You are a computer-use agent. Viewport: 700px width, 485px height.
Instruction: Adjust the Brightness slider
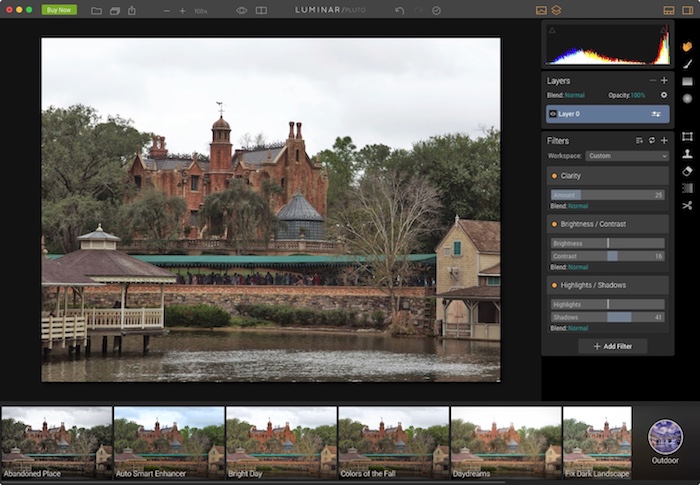click(608, 243)
